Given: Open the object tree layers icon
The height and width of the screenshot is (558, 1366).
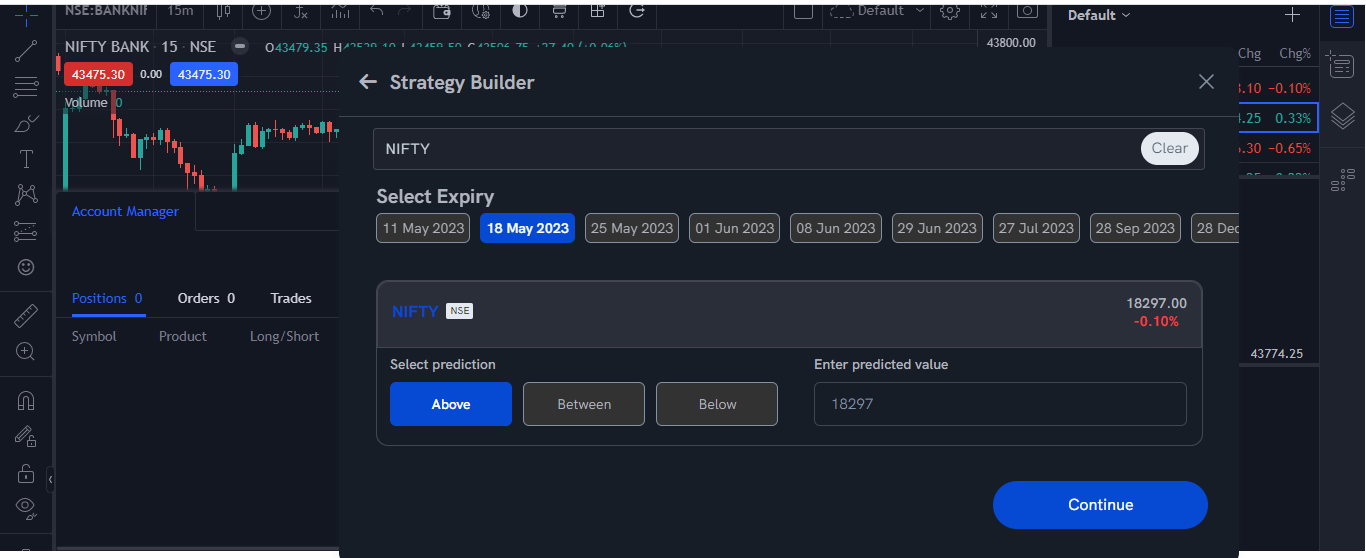Looking at the screenshot, I should click(1342, 117).
